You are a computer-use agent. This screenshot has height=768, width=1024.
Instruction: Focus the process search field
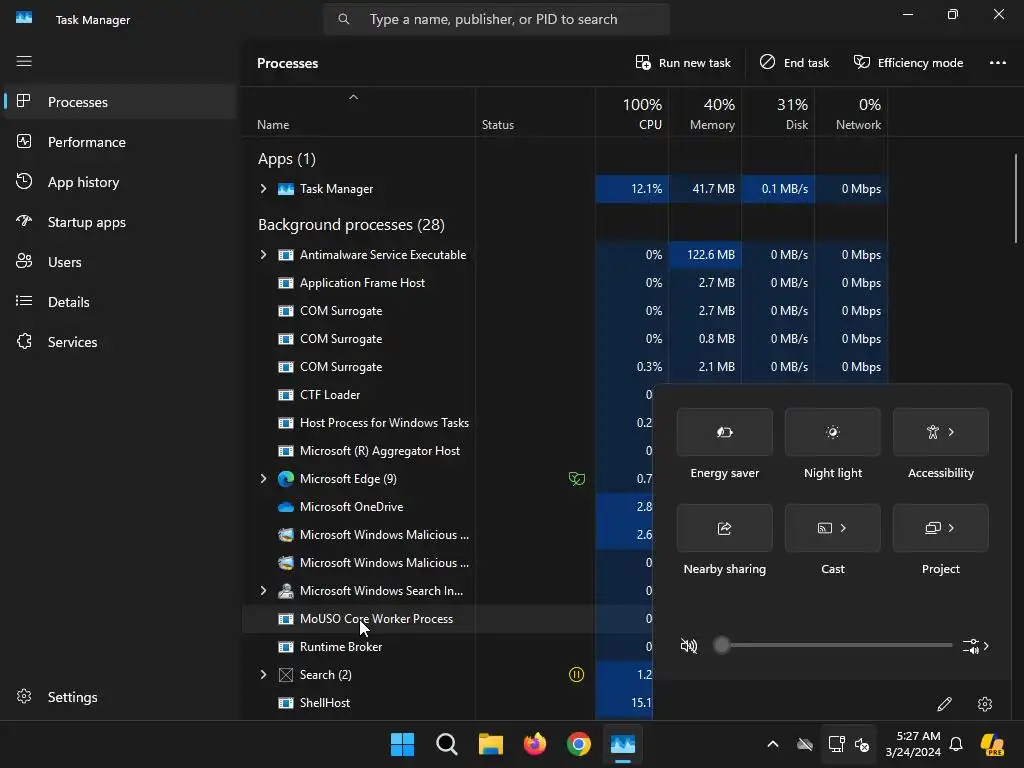(496, 20)
